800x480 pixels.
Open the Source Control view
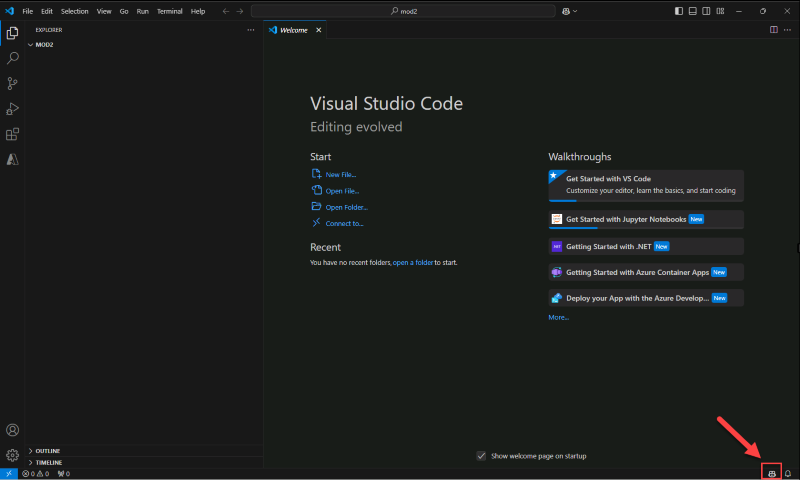13,84
